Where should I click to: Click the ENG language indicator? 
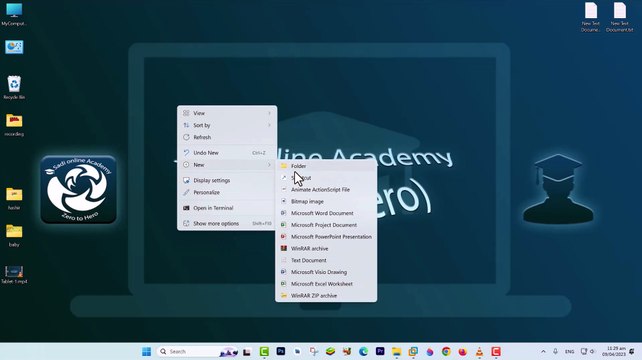570,351
